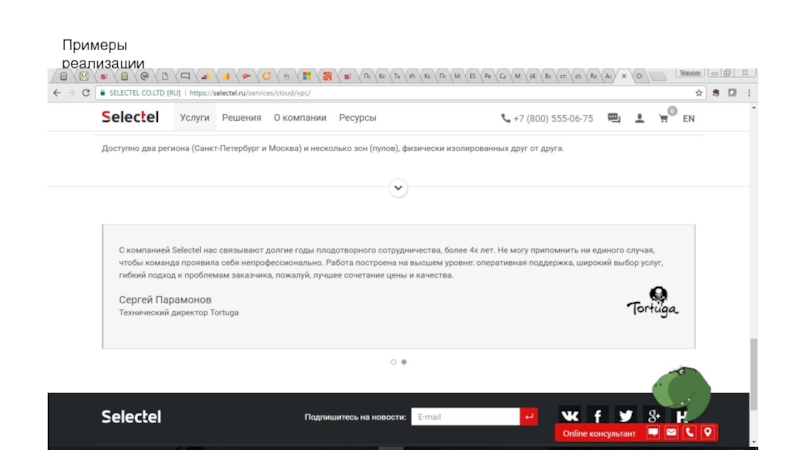The height and width of the screenshot is (450, 800).
Task: Click the name Сергей Парамонов
Action: coord(165,299)
